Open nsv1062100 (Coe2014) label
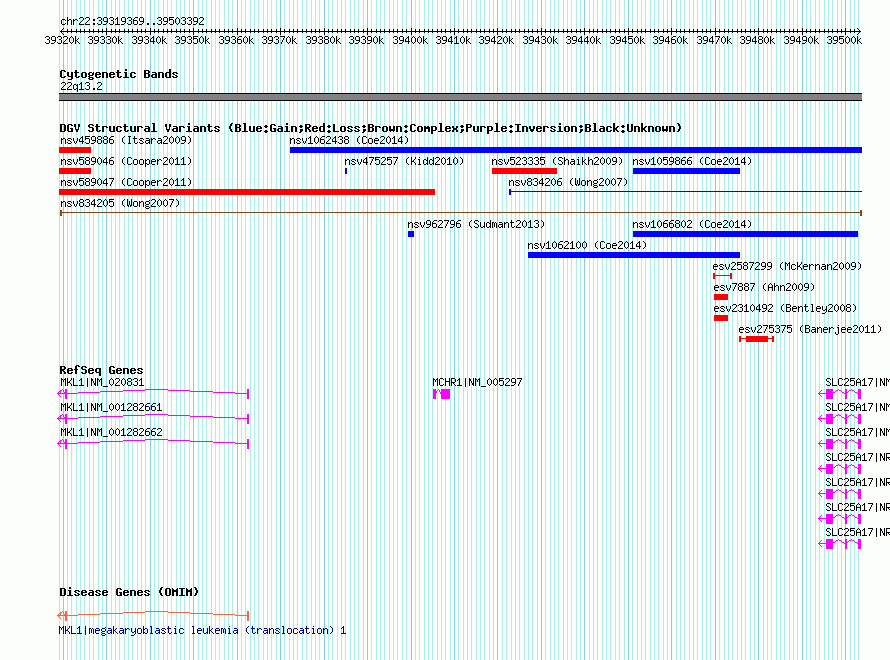The height and width of the screenshot is (660, 890). pos(587,245)
